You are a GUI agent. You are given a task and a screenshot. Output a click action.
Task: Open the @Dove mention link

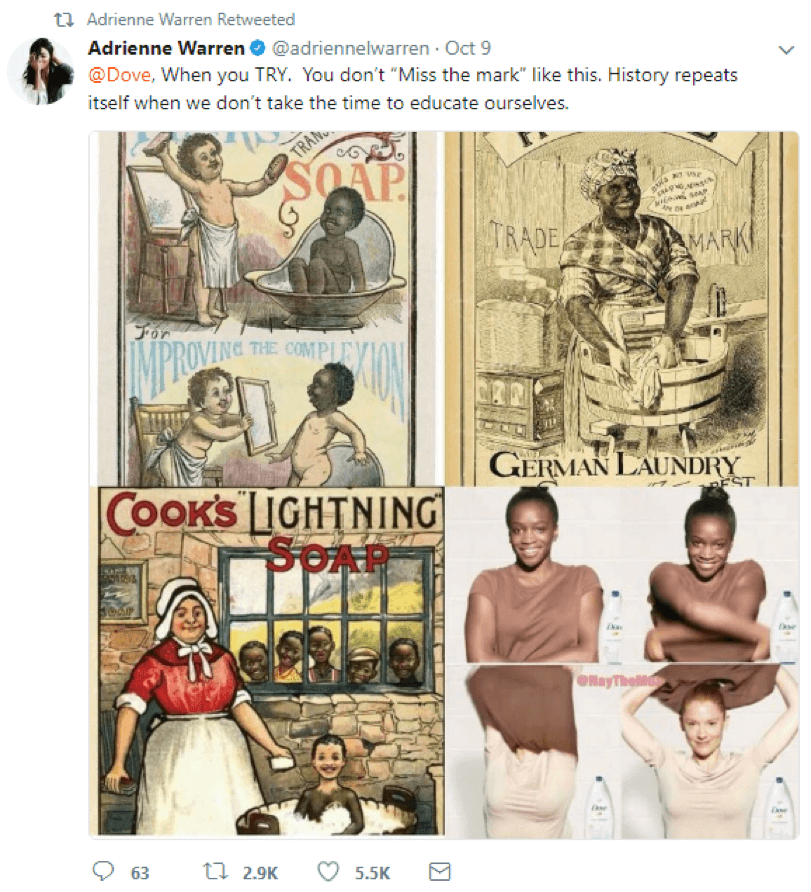click(x=119, y=75)
